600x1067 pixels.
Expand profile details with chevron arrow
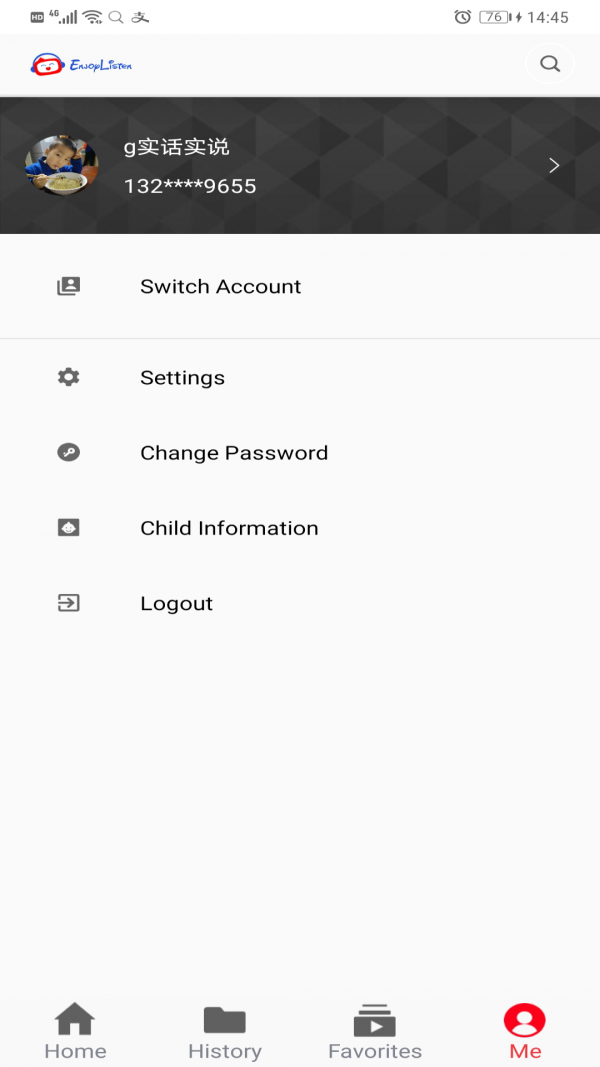[554, 166]
